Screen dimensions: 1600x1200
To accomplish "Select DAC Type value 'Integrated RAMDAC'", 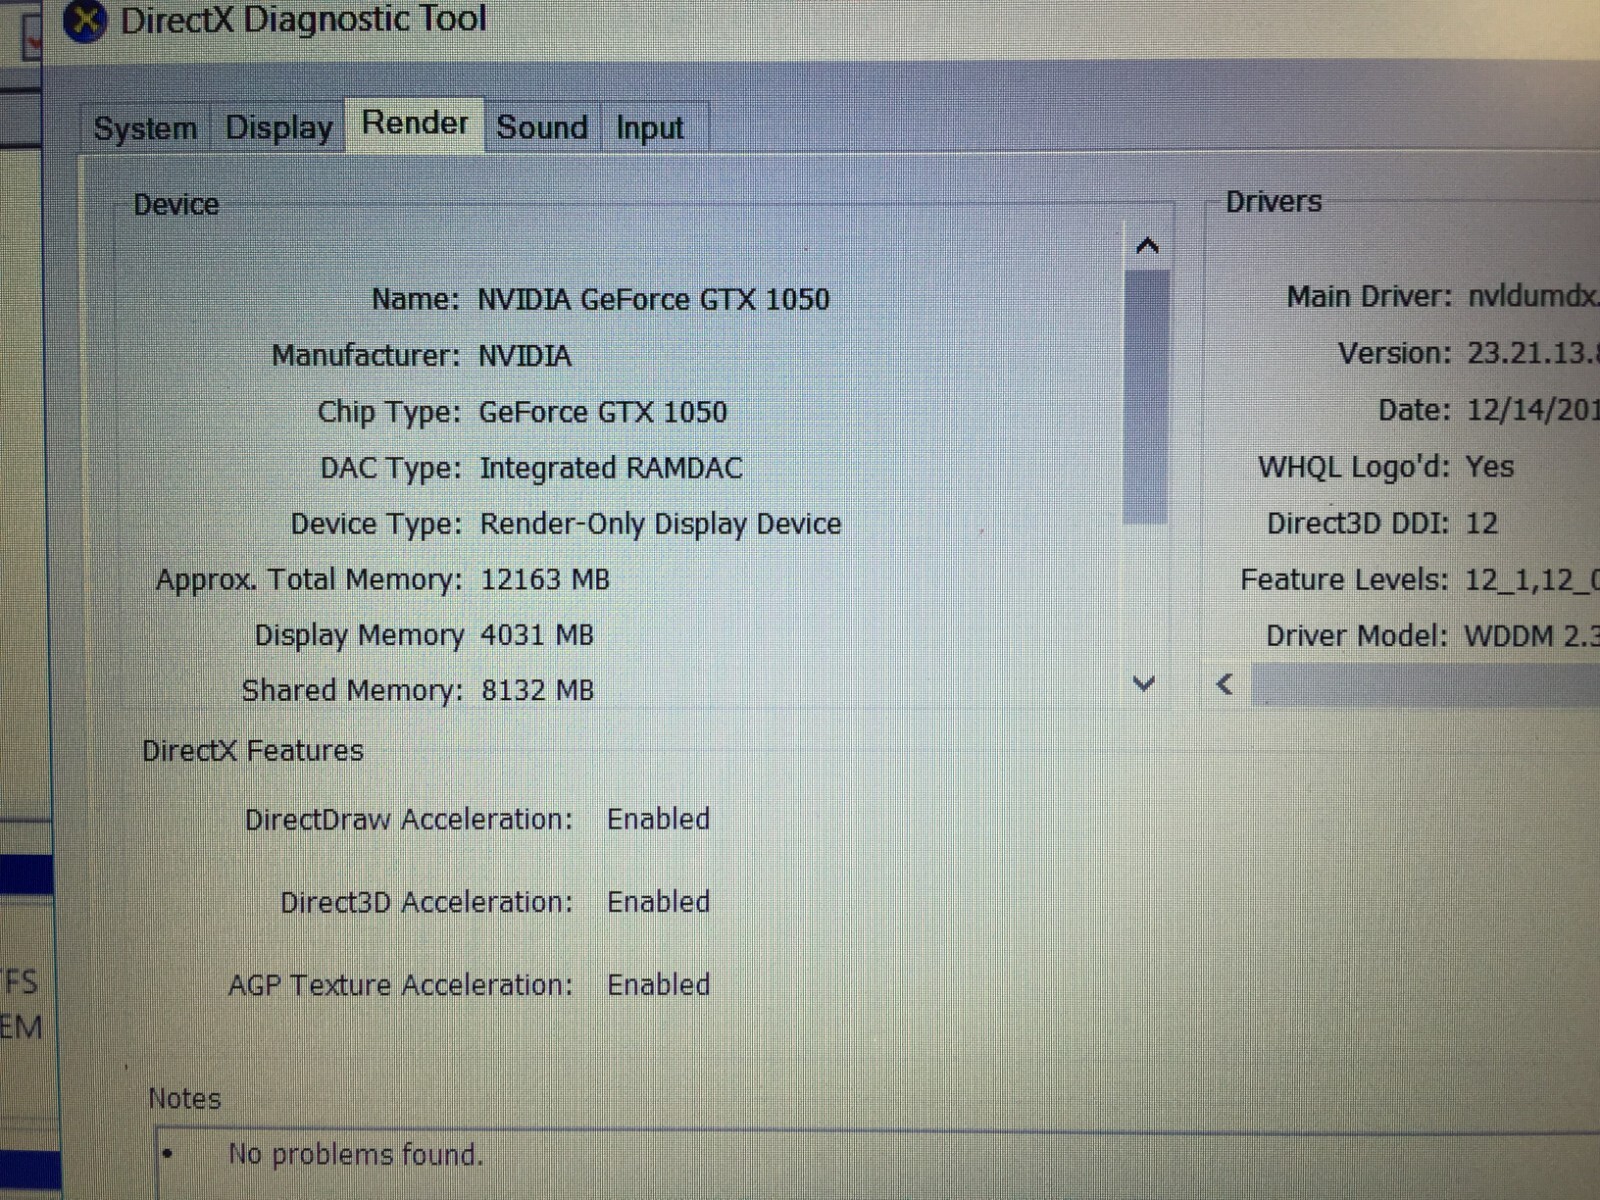I will (x=611, y=468).
